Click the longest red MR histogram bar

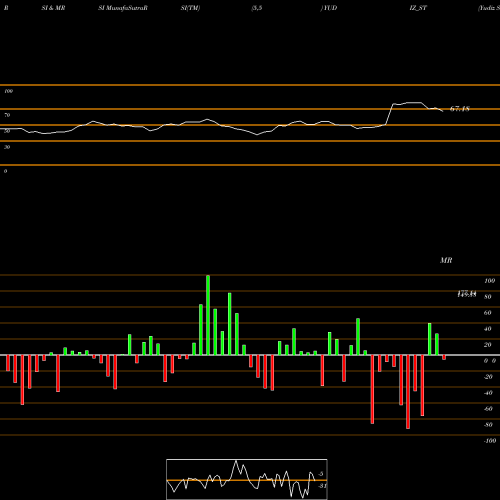click(x=408, y=392)
